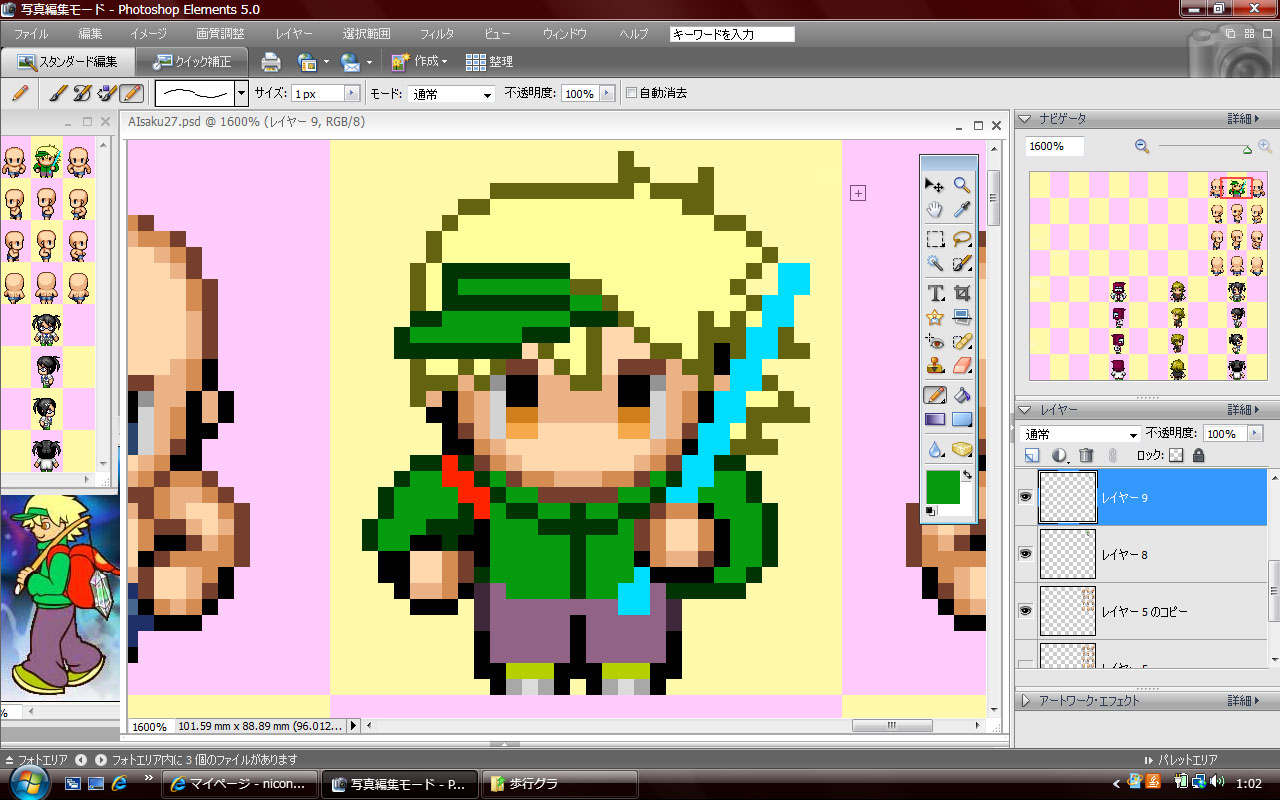Open the レイヤー menu in menu bar

[294, 34]
